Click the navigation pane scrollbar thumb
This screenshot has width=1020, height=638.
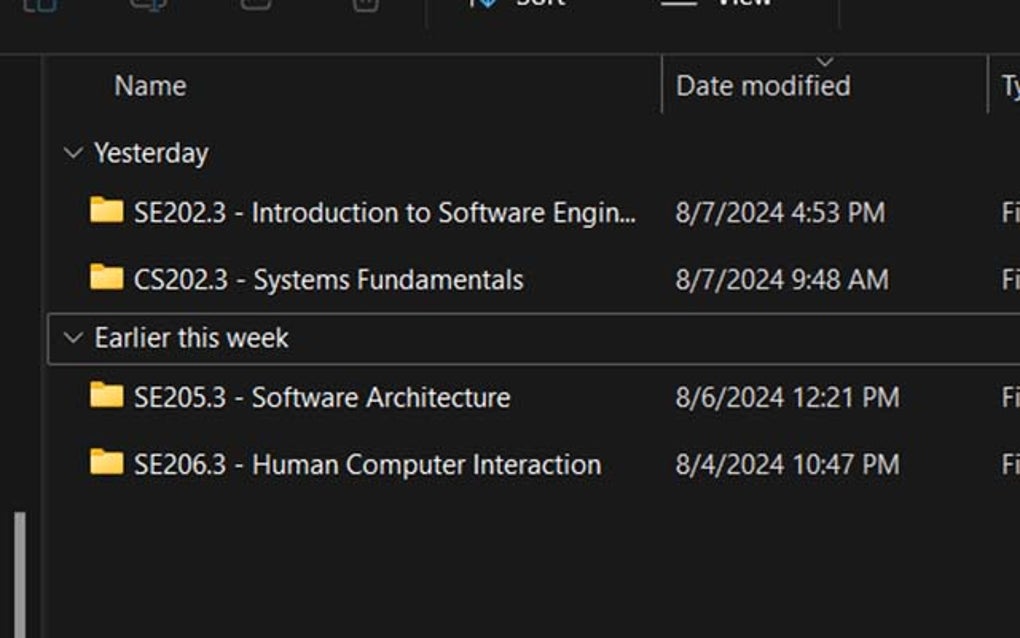tap(19, 575)
